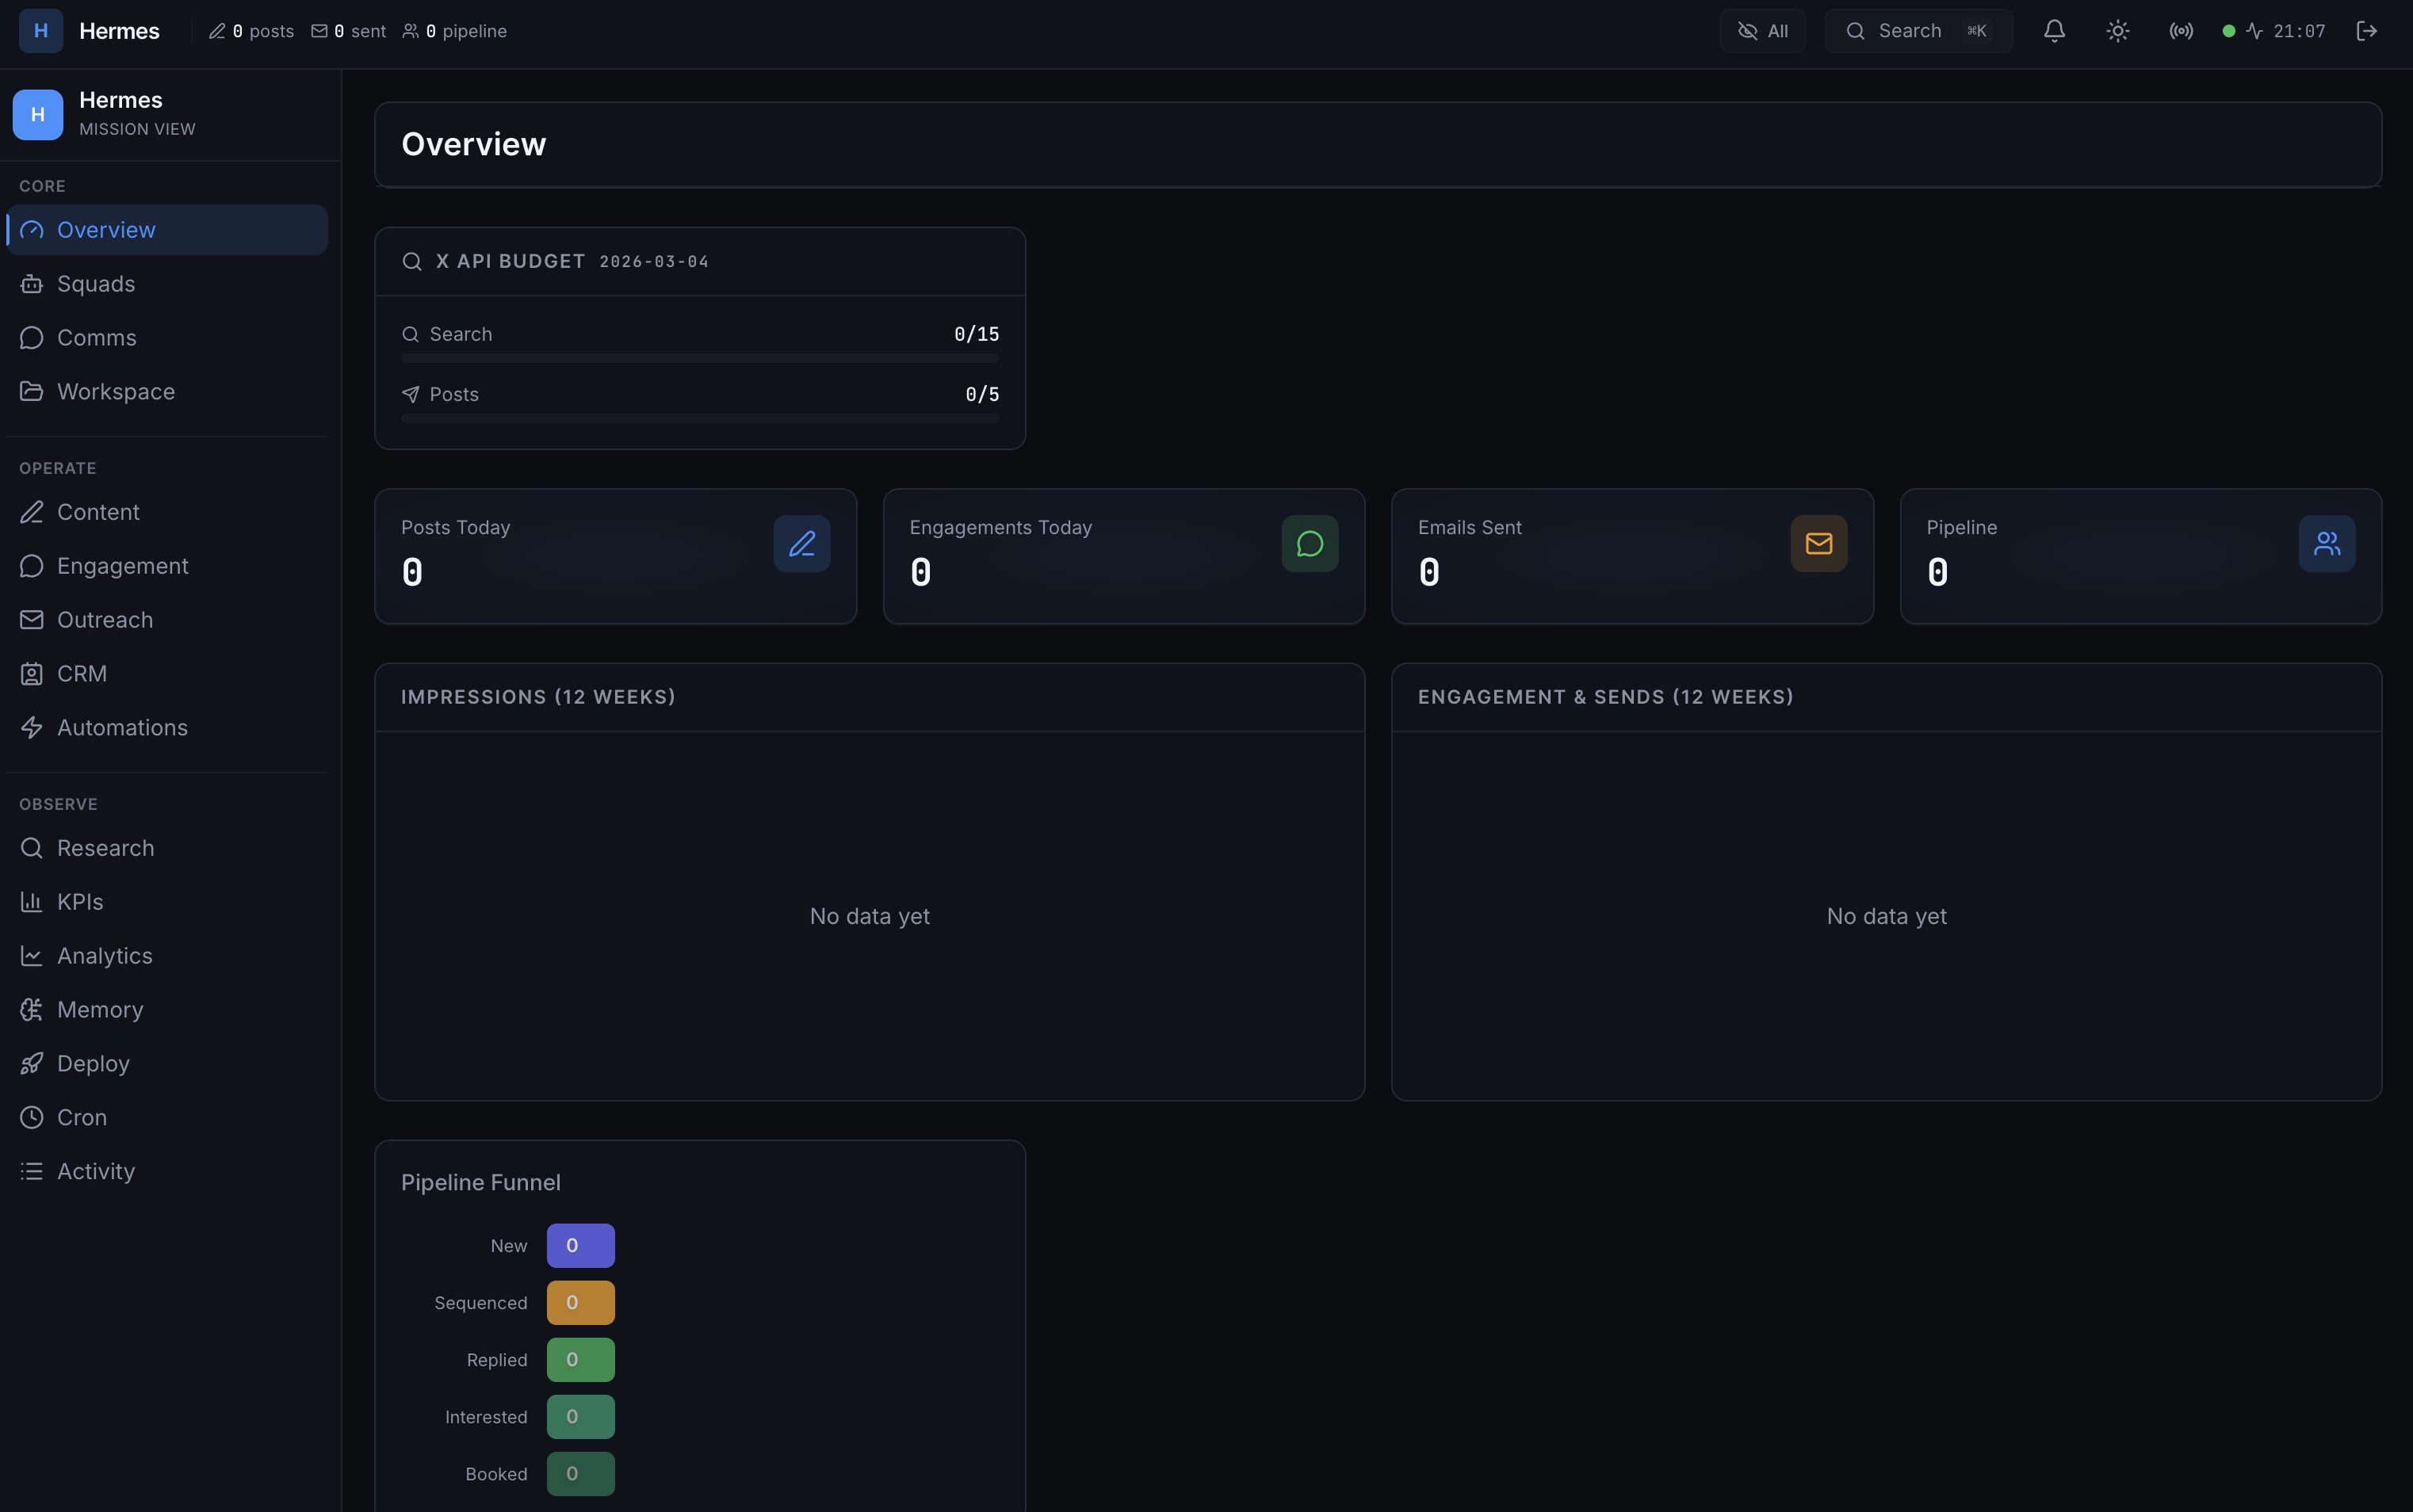
Task: Click the Posts budget progress bar
Action: (x=700, y=418)
